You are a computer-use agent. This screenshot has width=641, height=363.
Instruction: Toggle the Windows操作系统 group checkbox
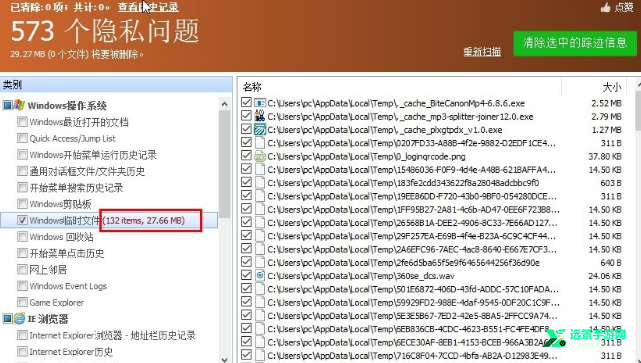(x=7, y=105)
